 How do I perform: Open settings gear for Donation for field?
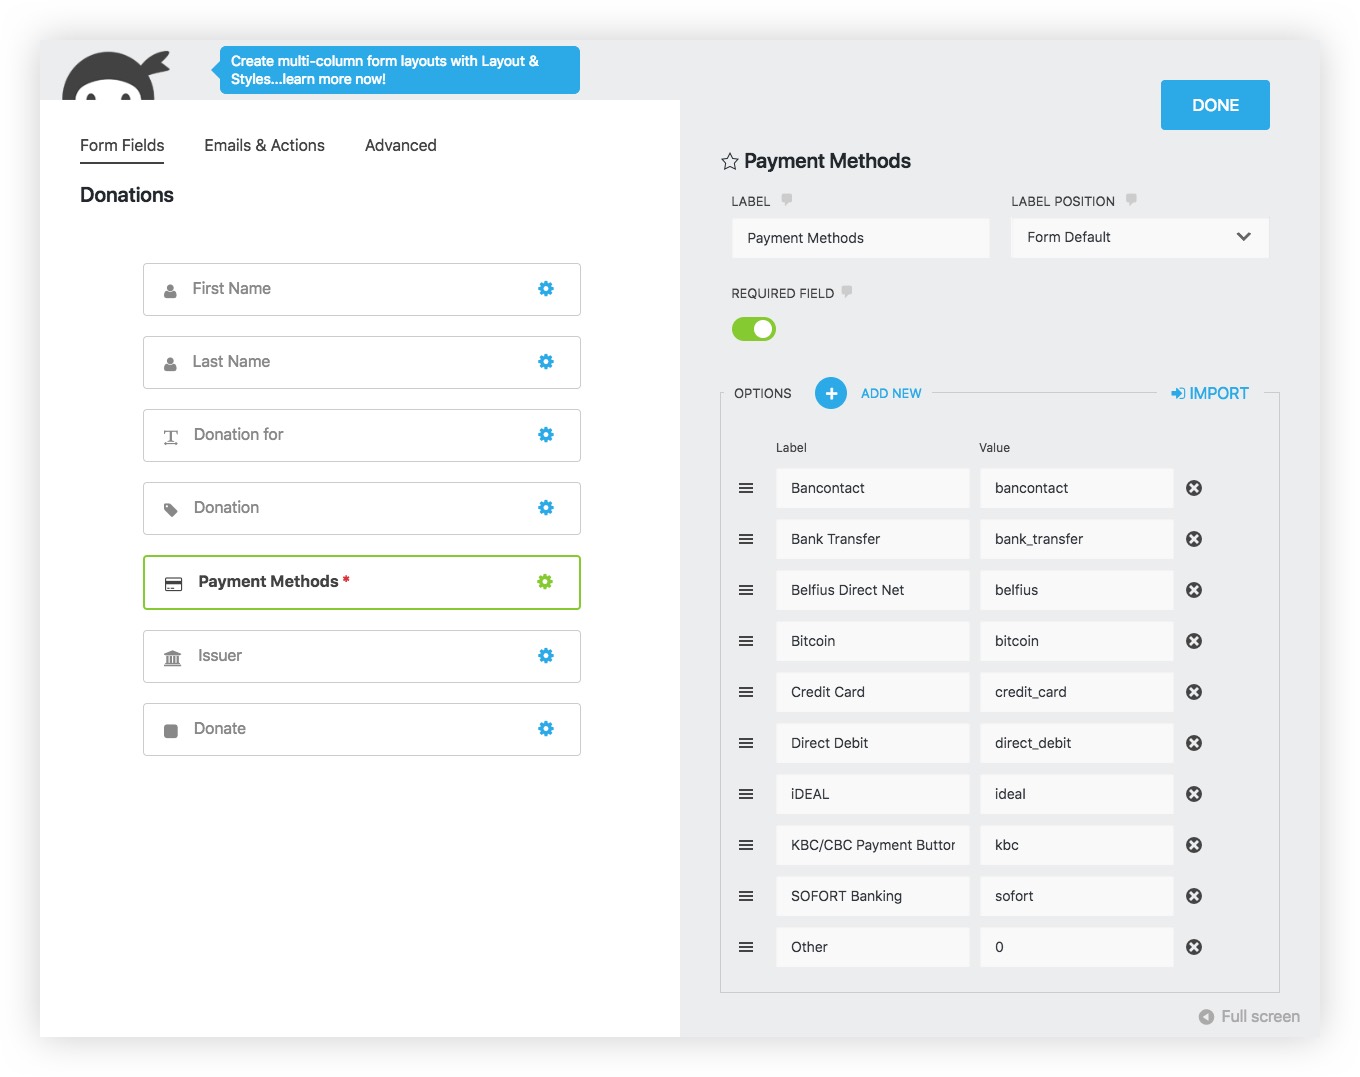click(x=546, y=434)
